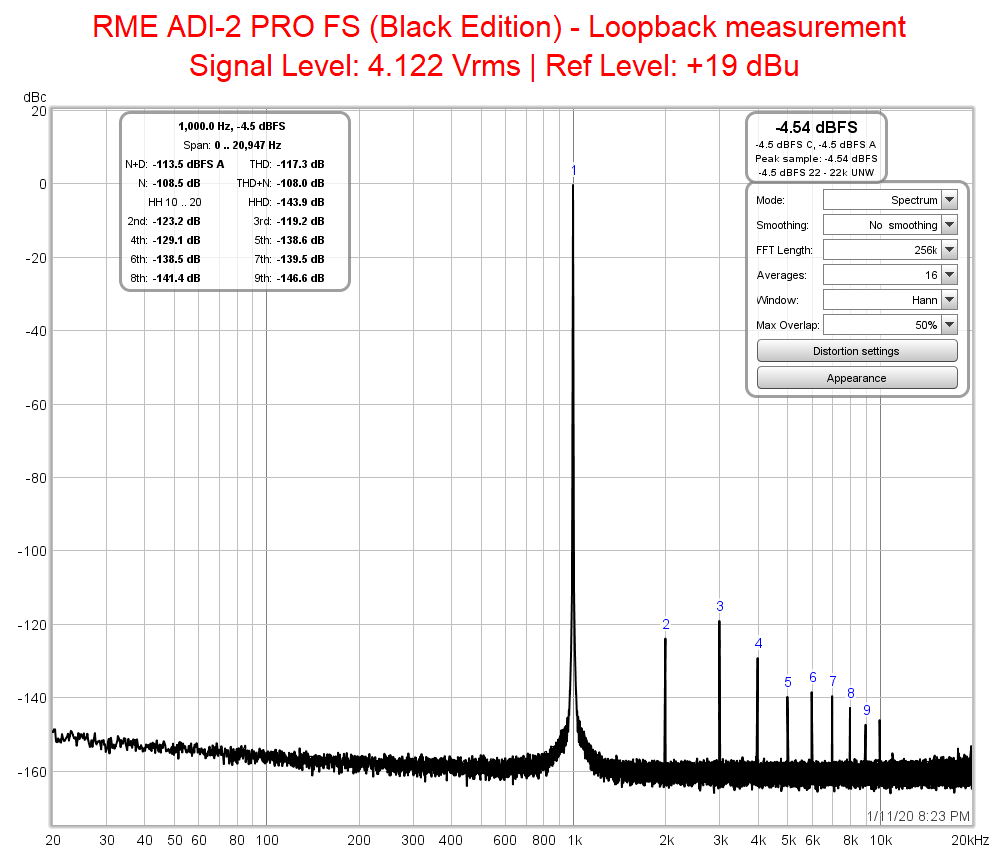This screenshot has width=998, height=853.
Task: Click the 8th harmonic value -141.4 dB
Action: point(176,278)
